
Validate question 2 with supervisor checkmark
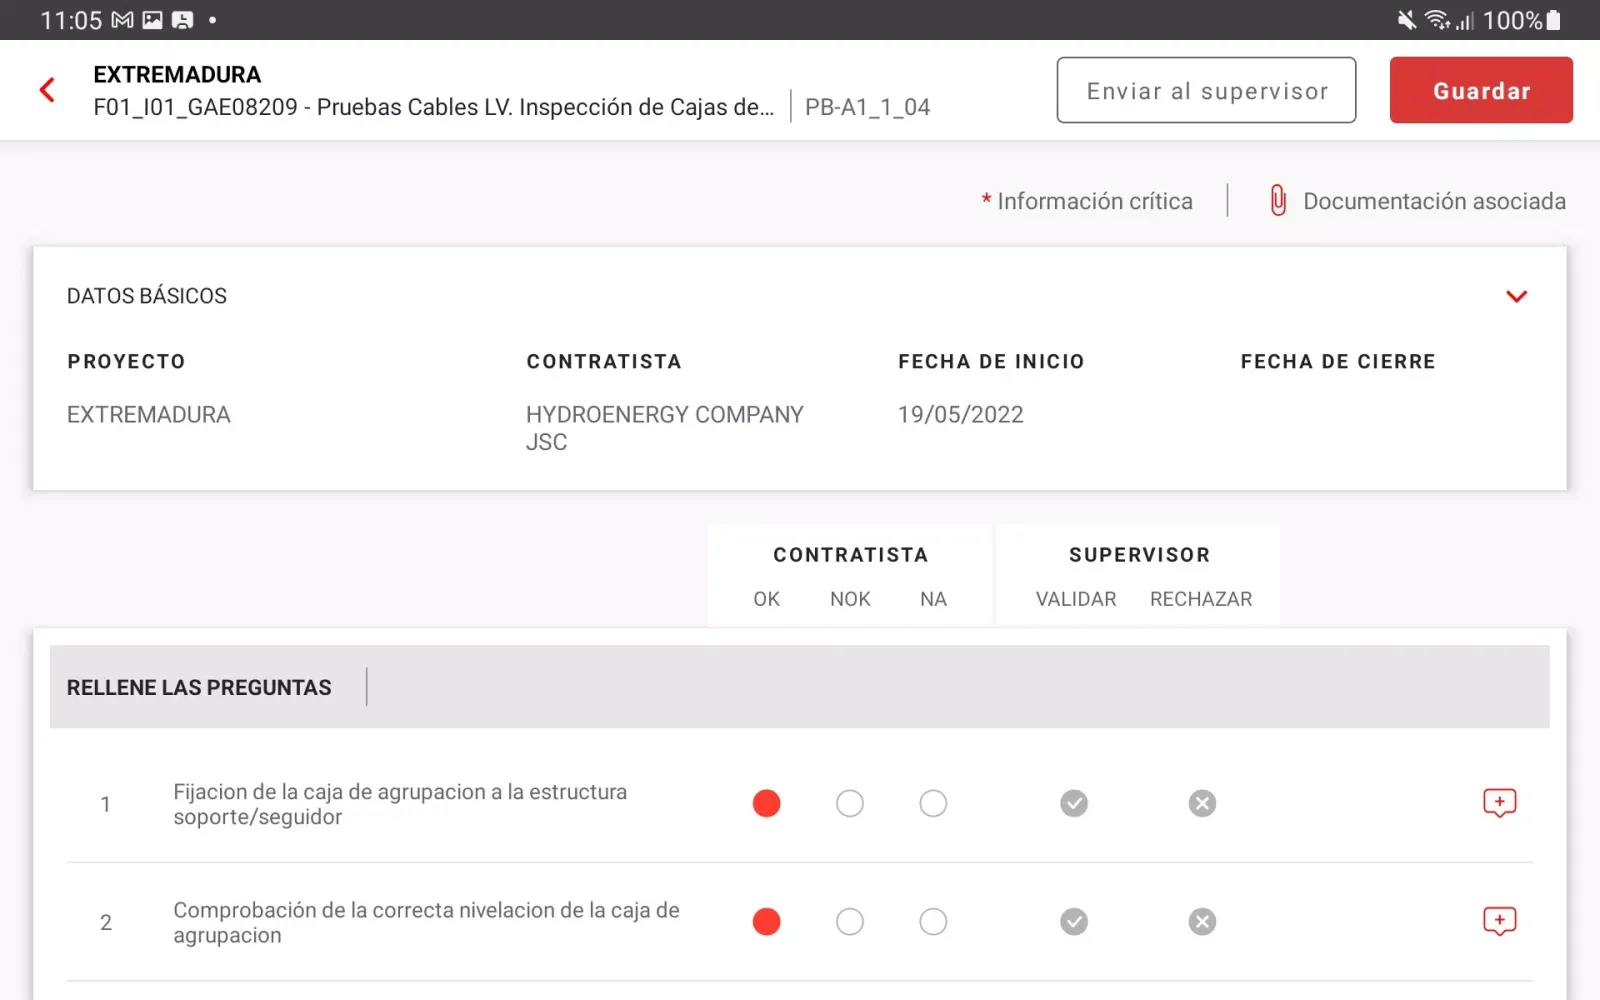point(1074,921)
